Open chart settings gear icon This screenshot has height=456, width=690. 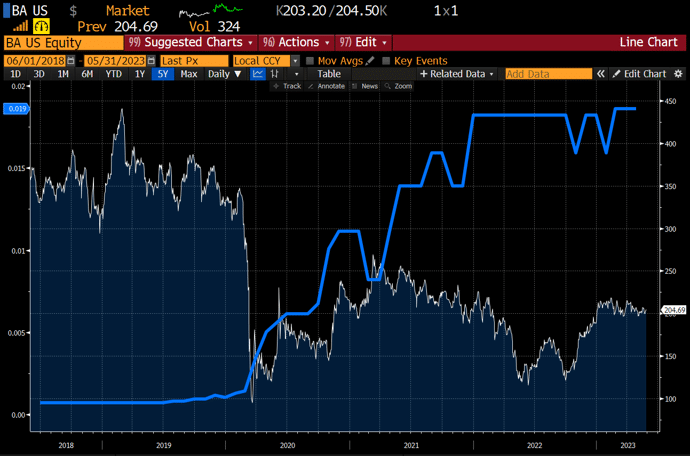(x=678, y=74)
